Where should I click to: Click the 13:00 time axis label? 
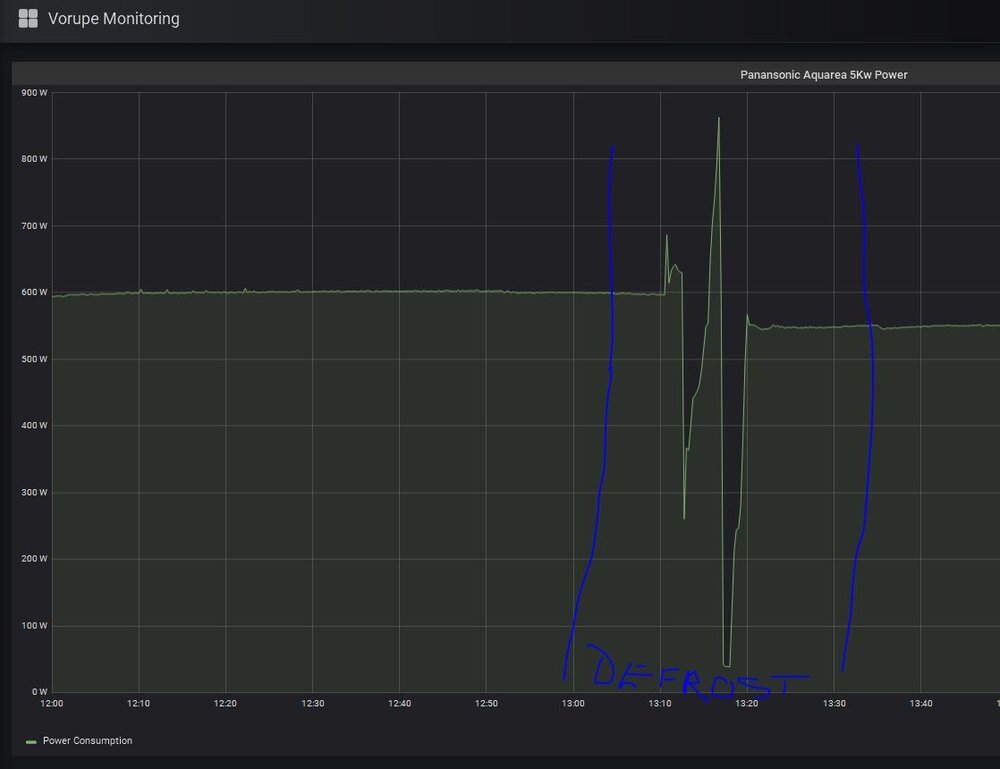(x=573, y=704)
